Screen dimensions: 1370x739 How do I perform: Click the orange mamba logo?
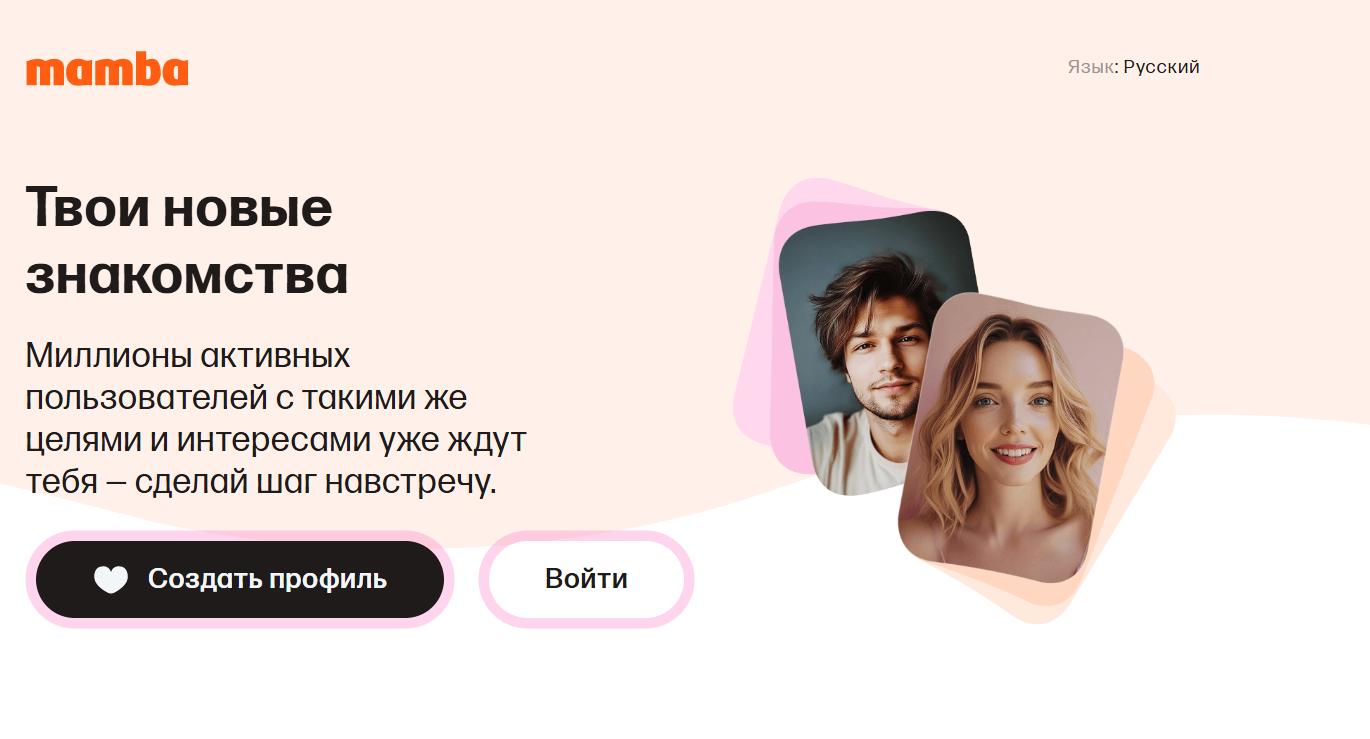pyautogui.click(x=107, y=70)
